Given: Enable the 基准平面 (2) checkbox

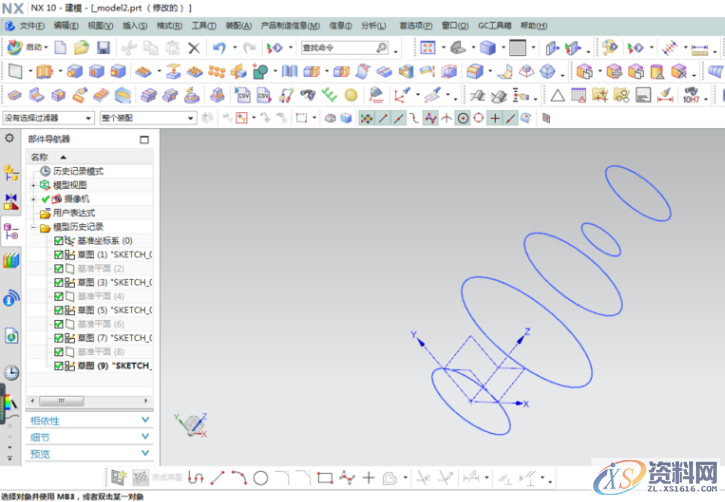Looking at the screenshot, I should click(x=58, y=269).
